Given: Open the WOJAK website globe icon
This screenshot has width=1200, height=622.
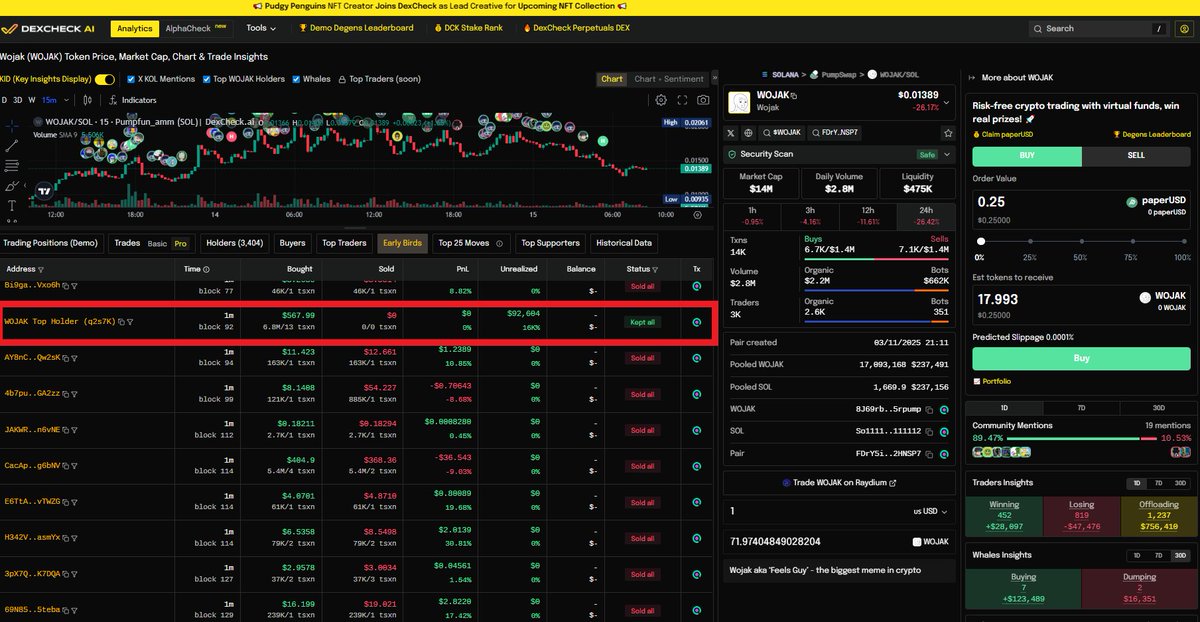Looking at the screenshot, I should [x=748, y=132].
